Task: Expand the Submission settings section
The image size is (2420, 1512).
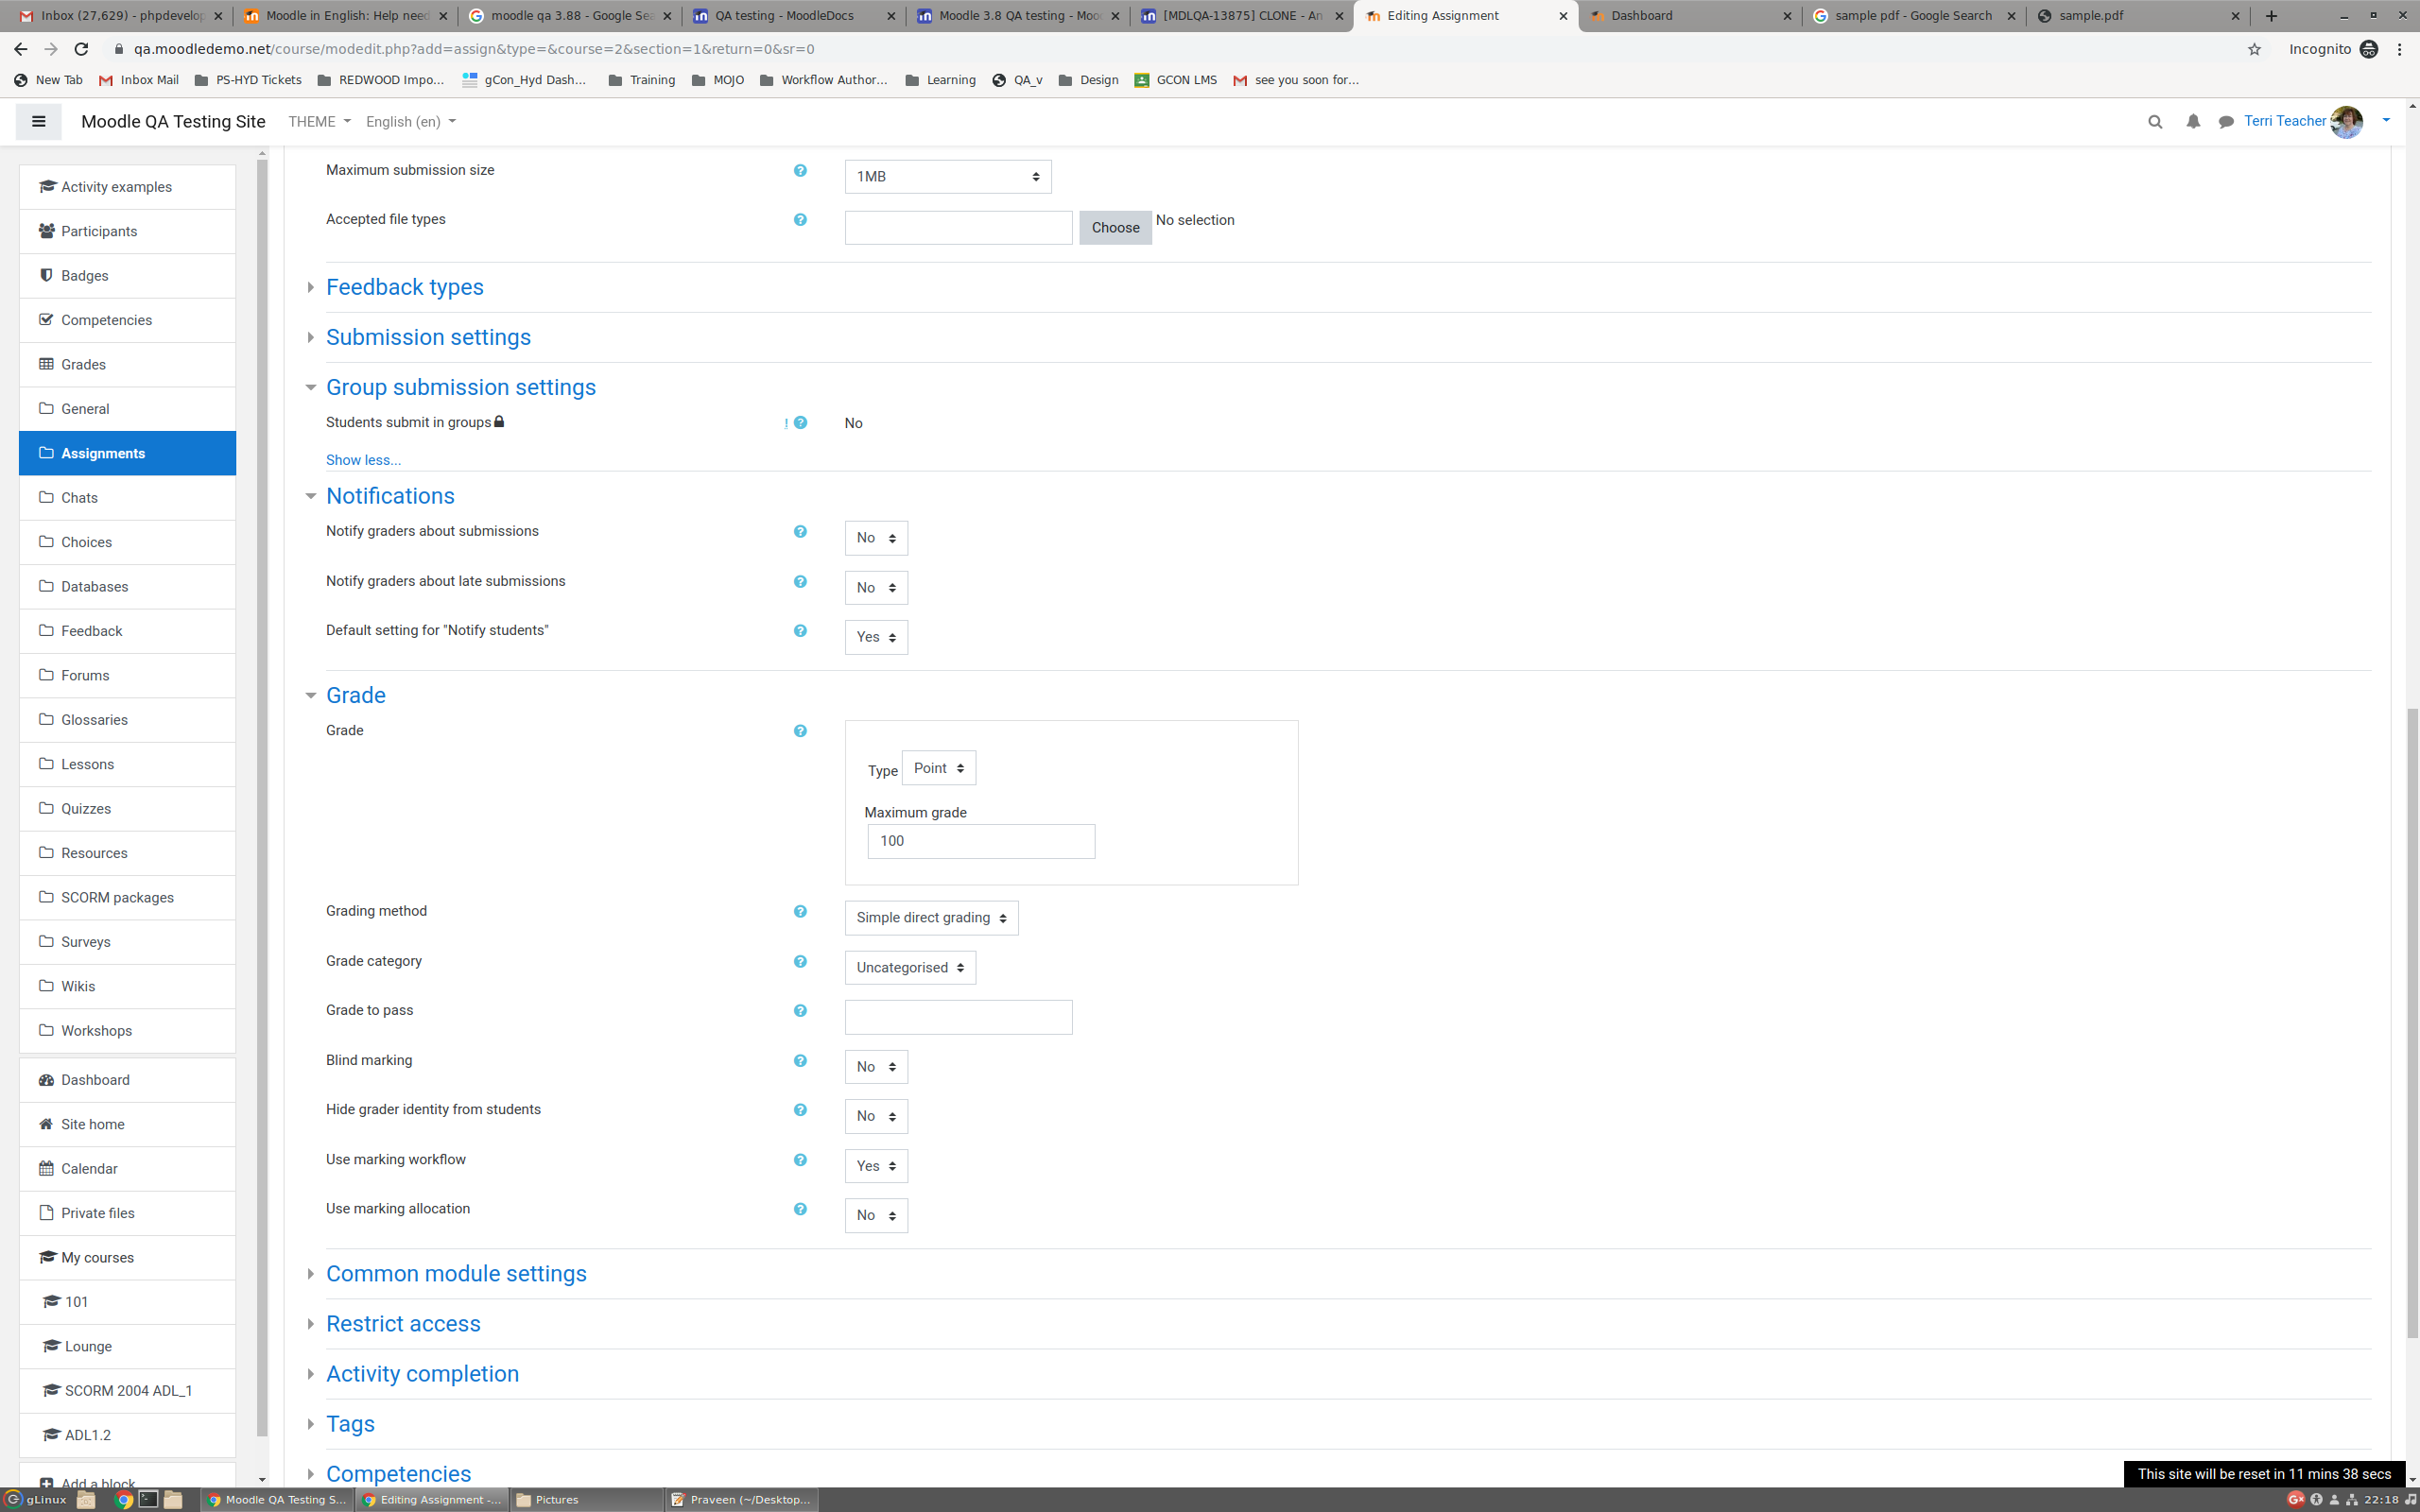Action: click(x=428, y=337)
